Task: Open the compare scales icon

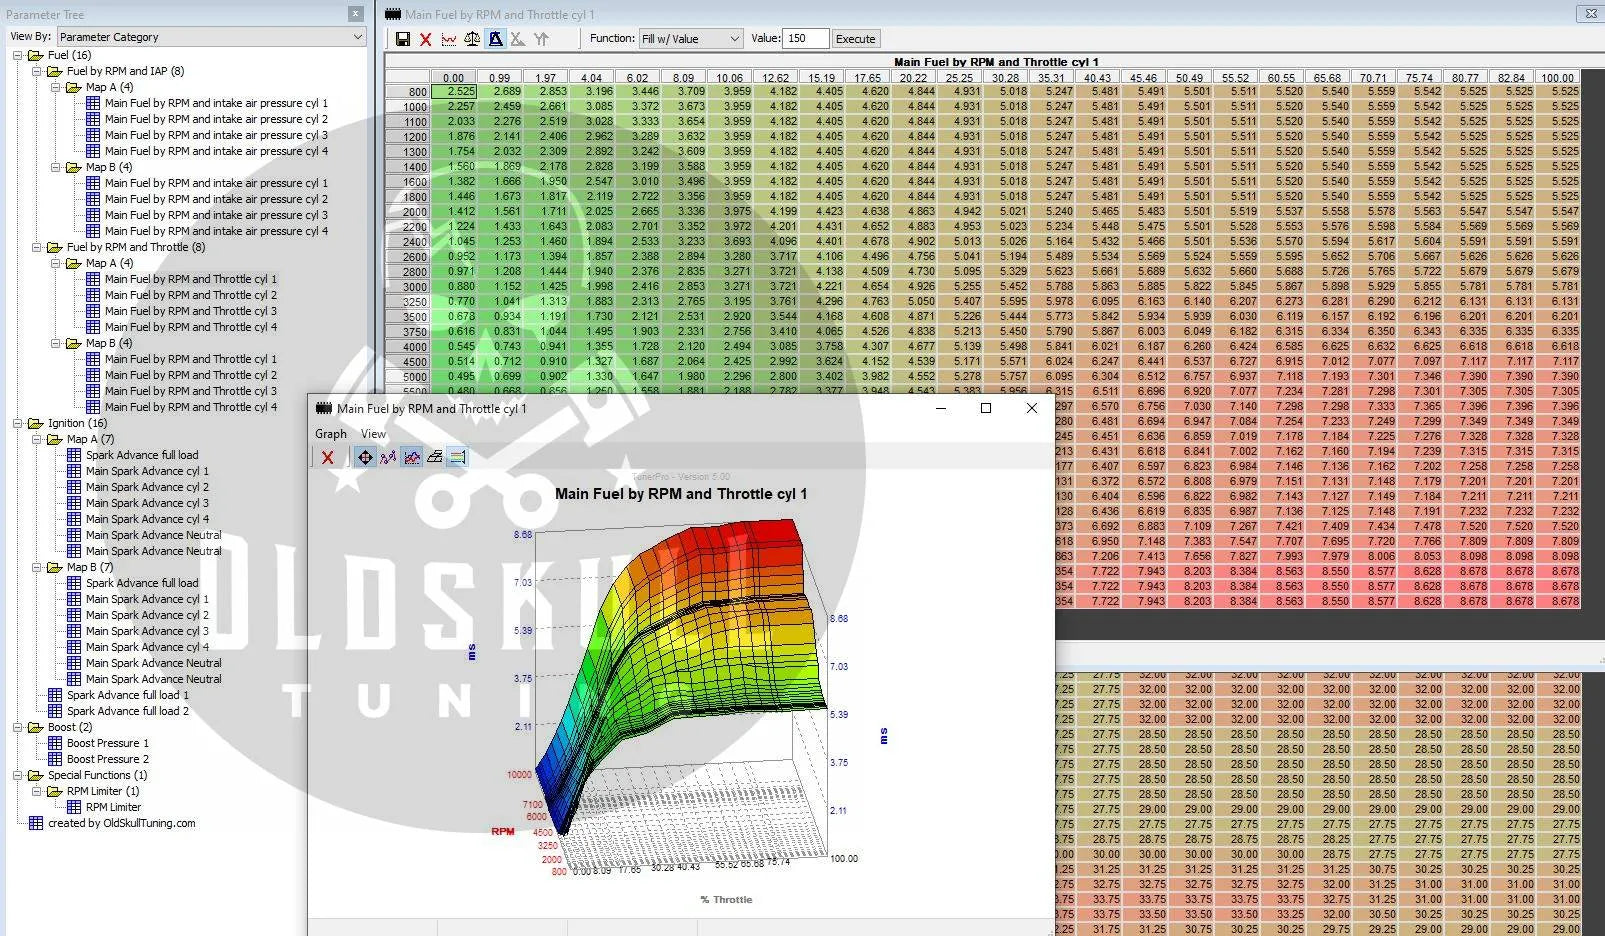Action: coord(472,39)
